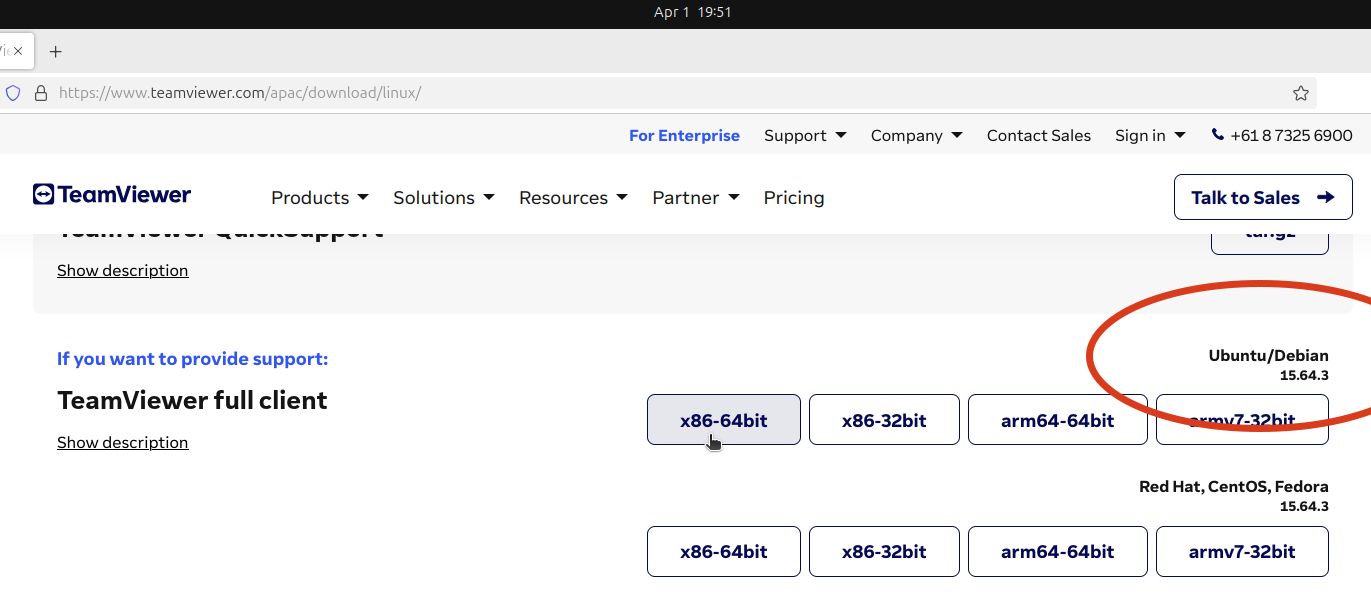Expand the Solutions menu
Screen dimensions: 1371x606
coord(444,198)
